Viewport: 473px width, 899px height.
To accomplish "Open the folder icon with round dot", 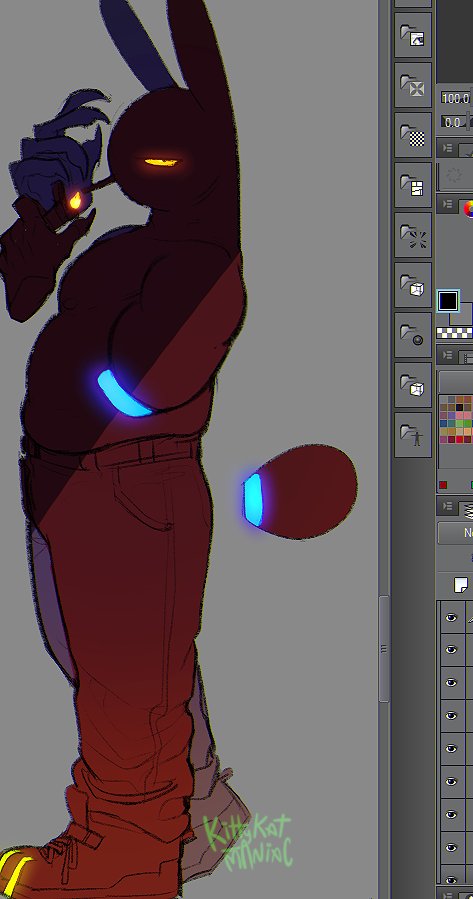I will 413,335.
